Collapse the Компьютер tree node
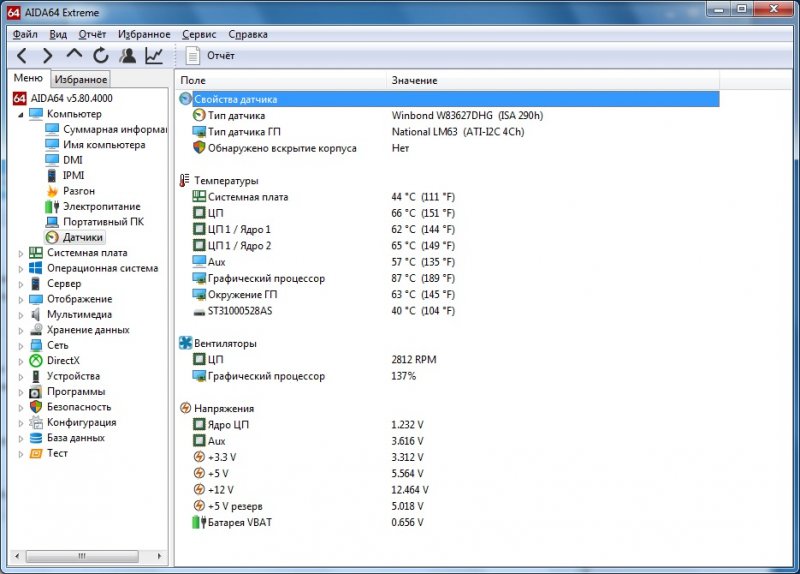 [x=21, y=114]
